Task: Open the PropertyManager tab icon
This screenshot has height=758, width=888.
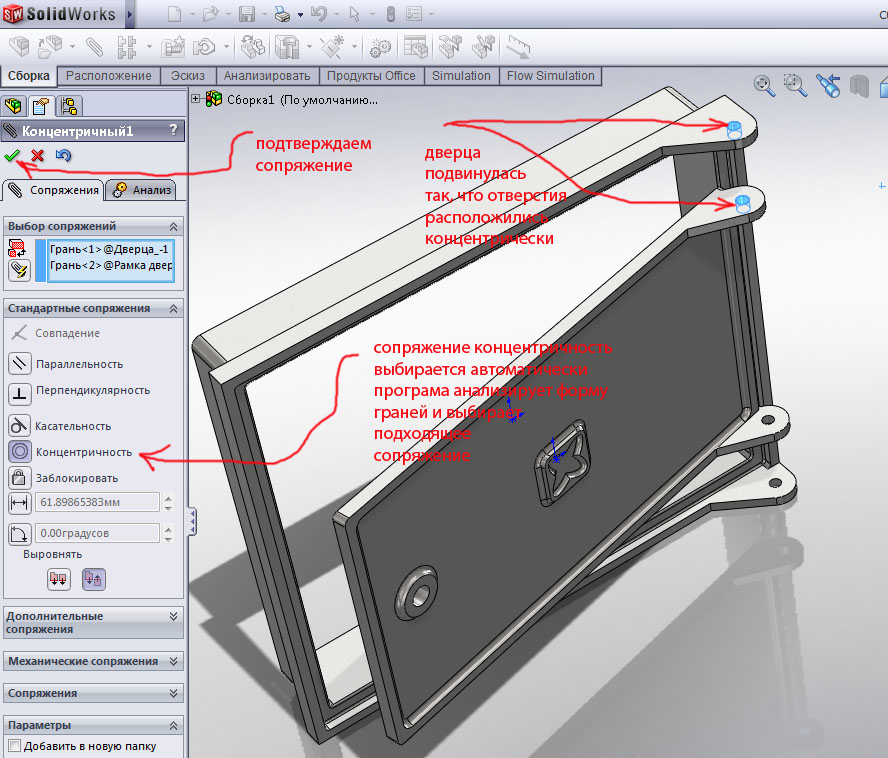Action: [41, 106]
